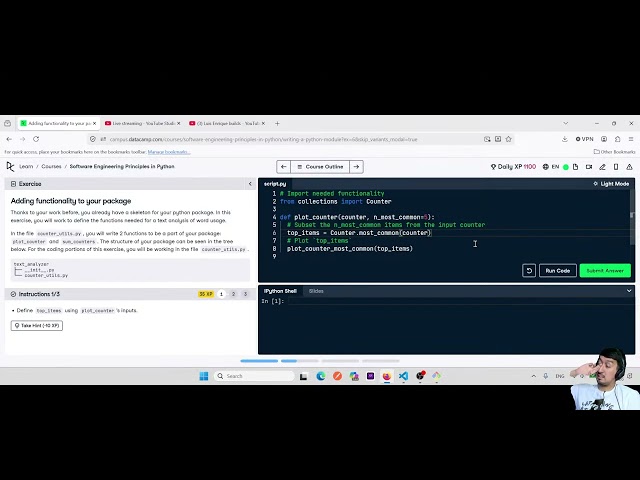The height and width of the screenshot is (480, 640).
Task: Open the pencil edit icon in DataCamp header
Action: (602, 167)
